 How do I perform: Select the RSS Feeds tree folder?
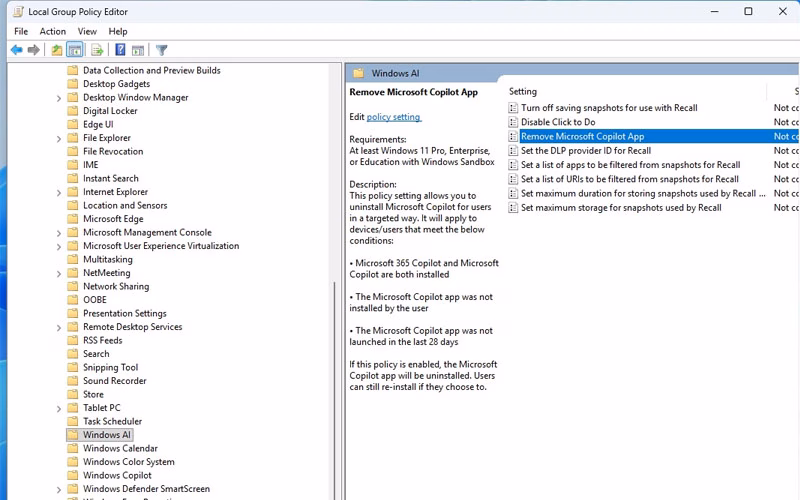coord(103,340)
